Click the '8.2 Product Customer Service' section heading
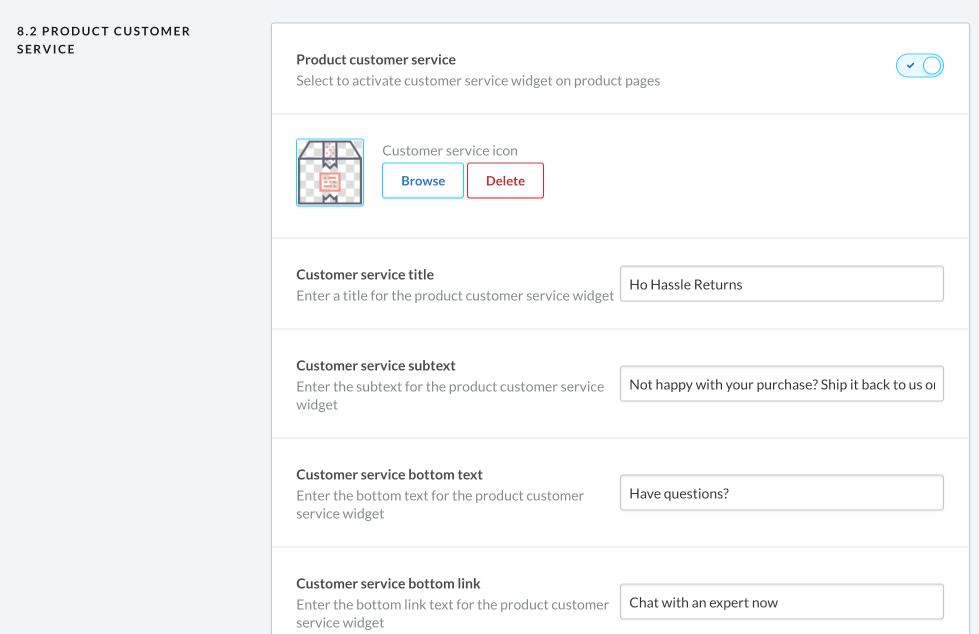The height and width of the screenshot is (634, 979). (103, 40)
